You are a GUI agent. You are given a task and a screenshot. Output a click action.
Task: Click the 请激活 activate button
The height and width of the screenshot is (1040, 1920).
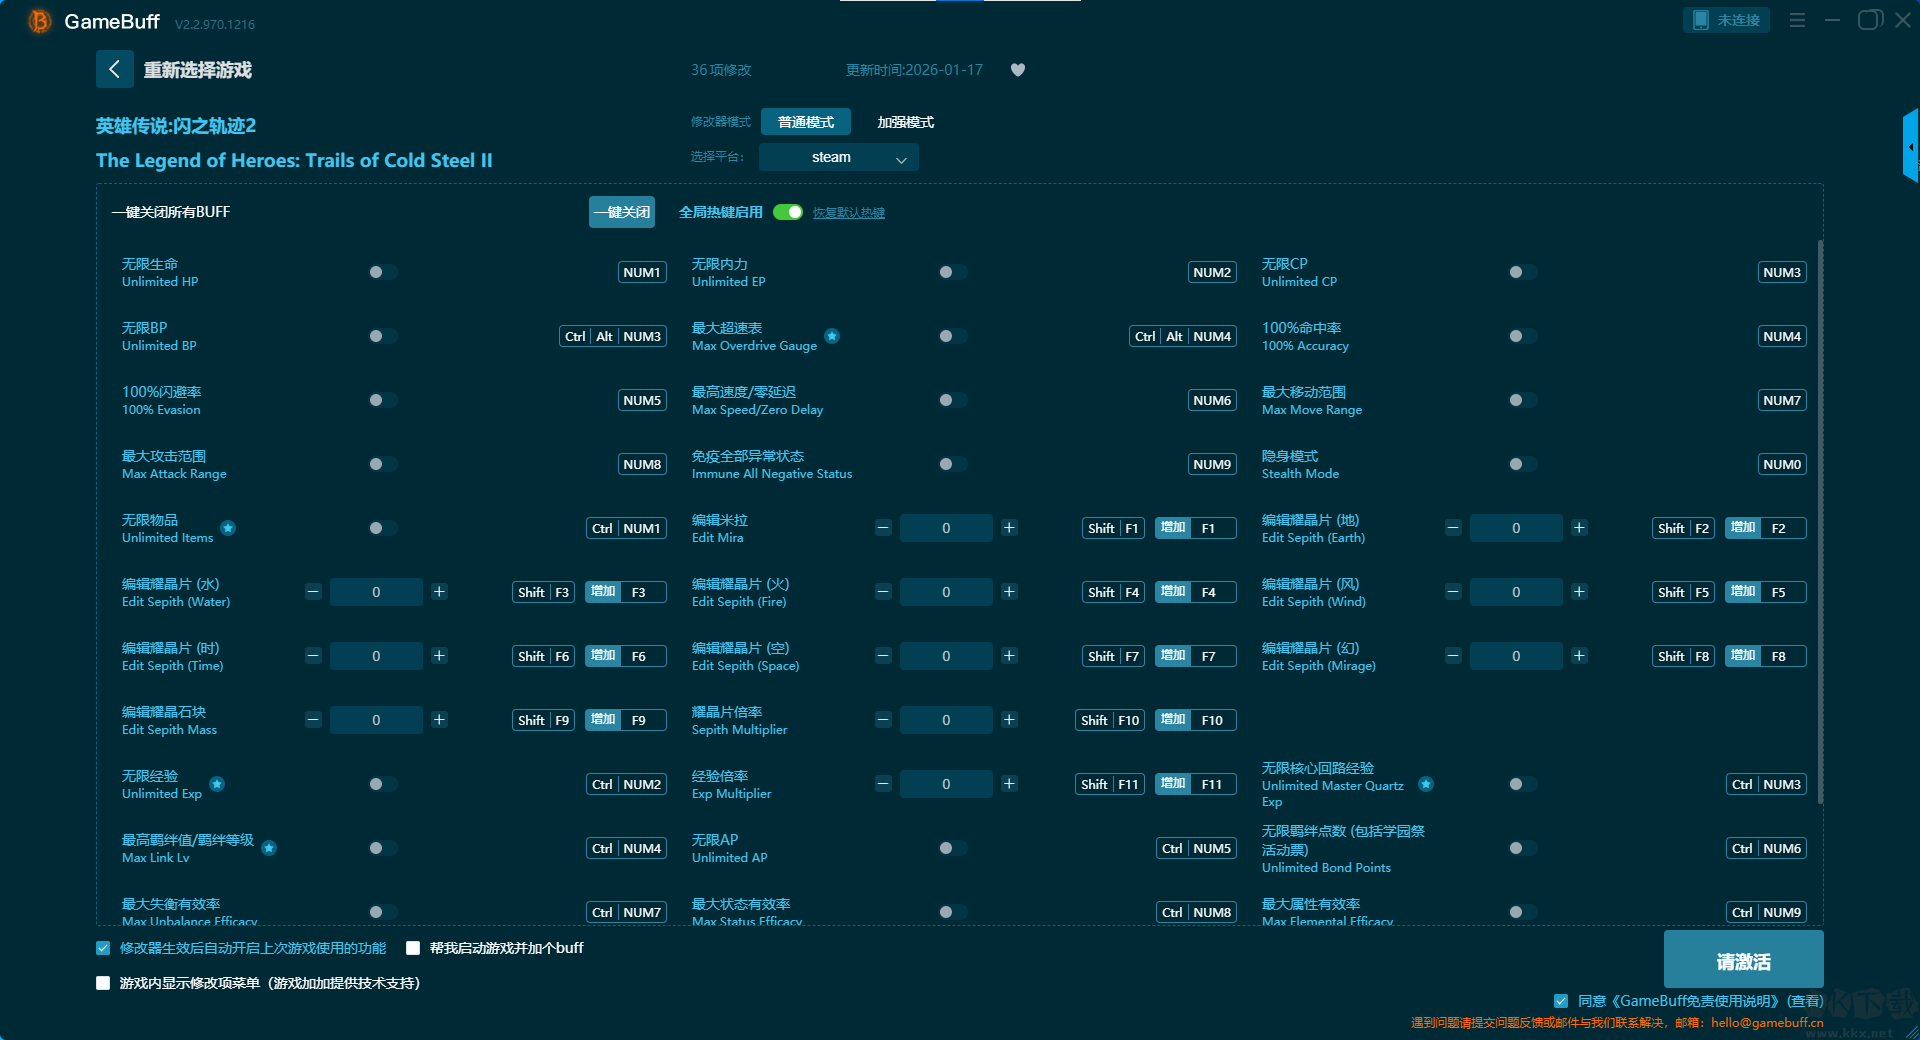[x=1744, y=960]
